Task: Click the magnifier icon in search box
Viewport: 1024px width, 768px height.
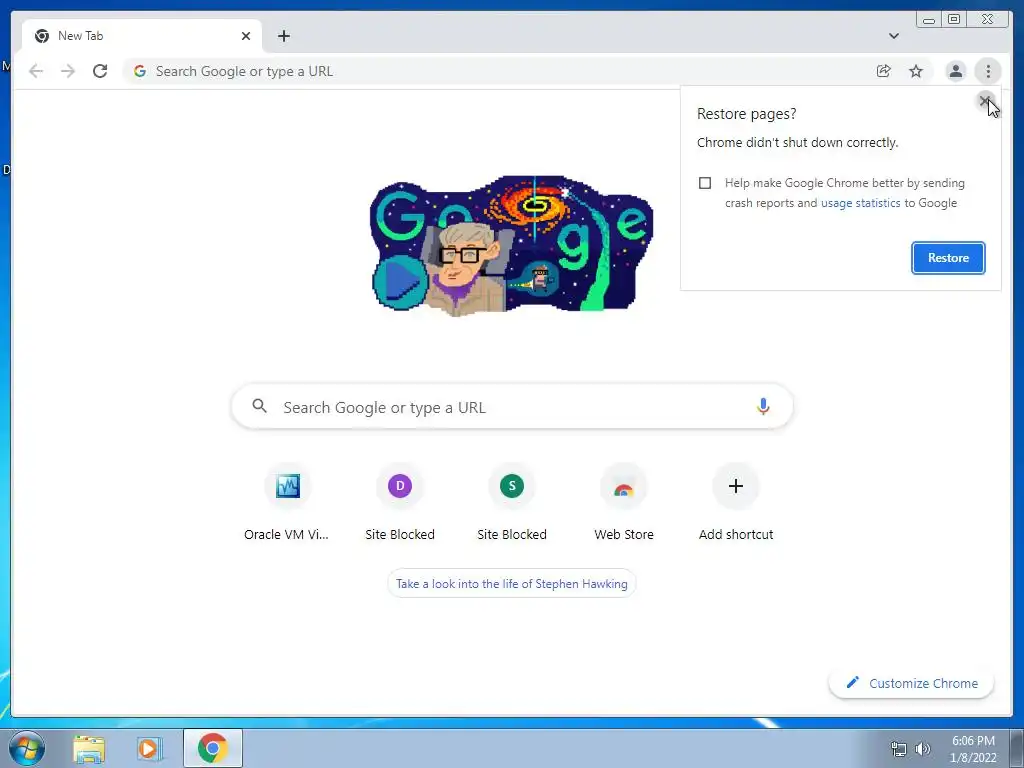Action: [259, 406]
